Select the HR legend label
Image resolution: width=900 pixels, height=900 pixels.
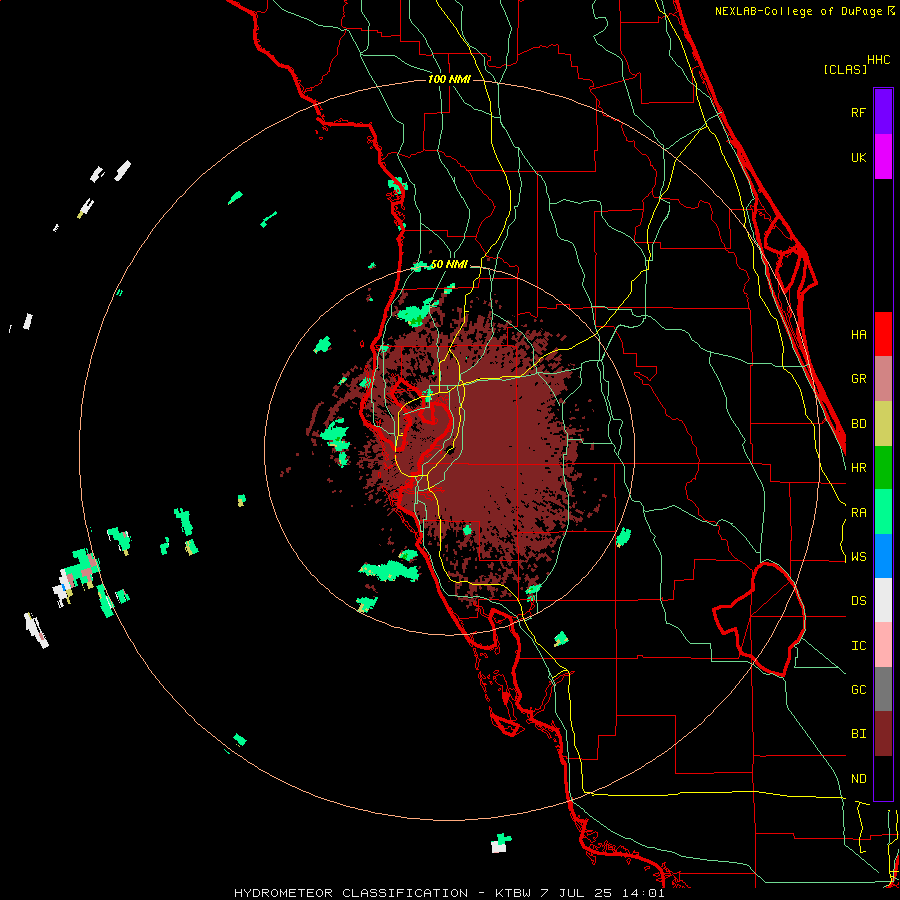[x=858, y=468]
